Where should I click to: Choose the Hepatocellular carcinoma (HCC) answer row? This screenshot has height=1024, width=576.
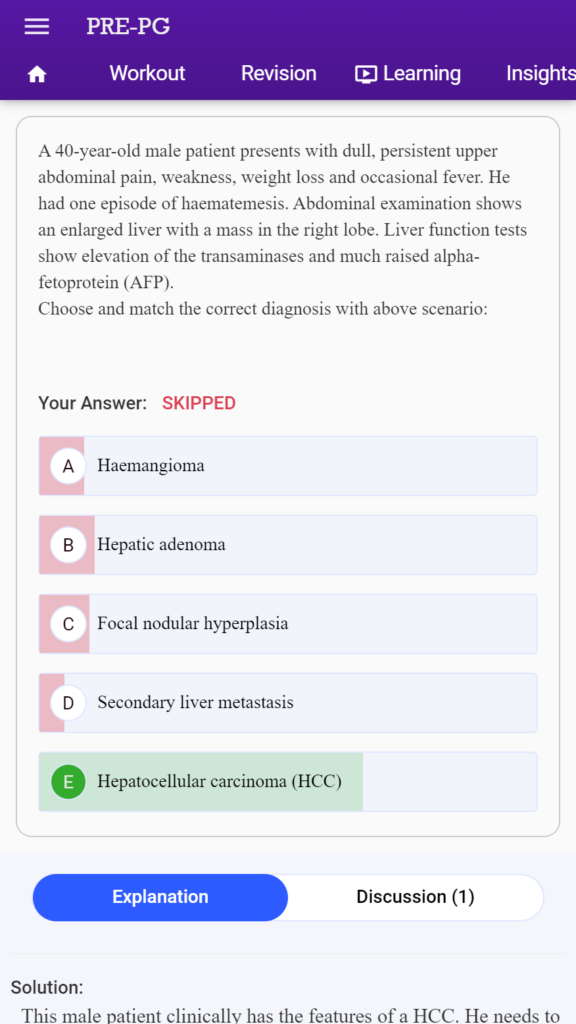pos(288,782)
